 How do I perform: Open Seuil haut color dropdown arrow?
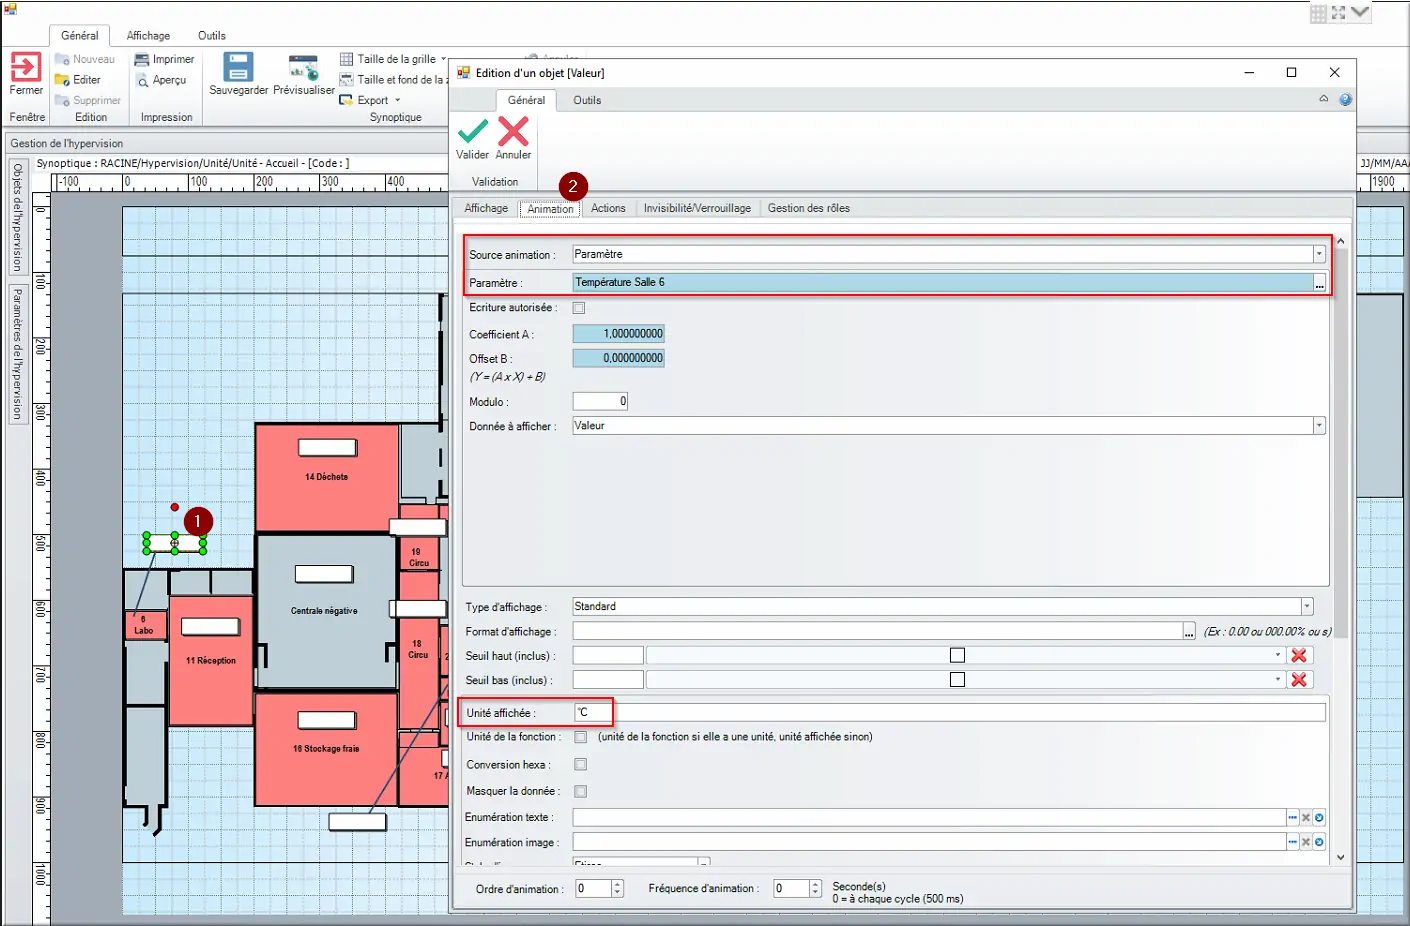coord(1278,656)
